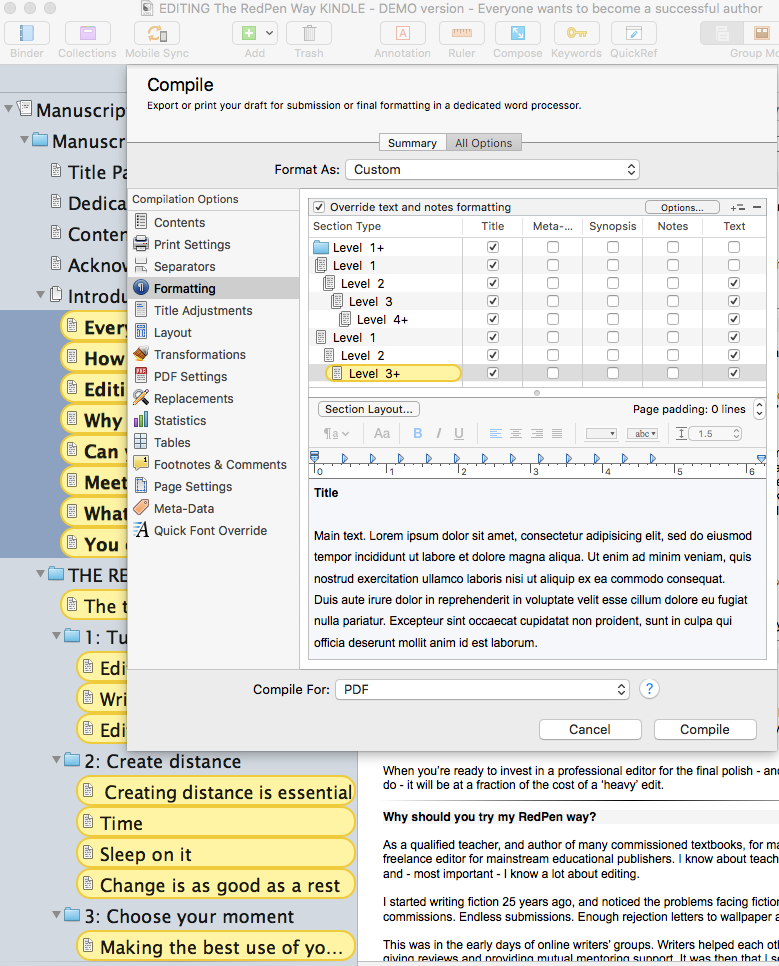This screenshot has height=966, width=779.
Task: Select Sleep on it binder document
Action: point(216,854)
